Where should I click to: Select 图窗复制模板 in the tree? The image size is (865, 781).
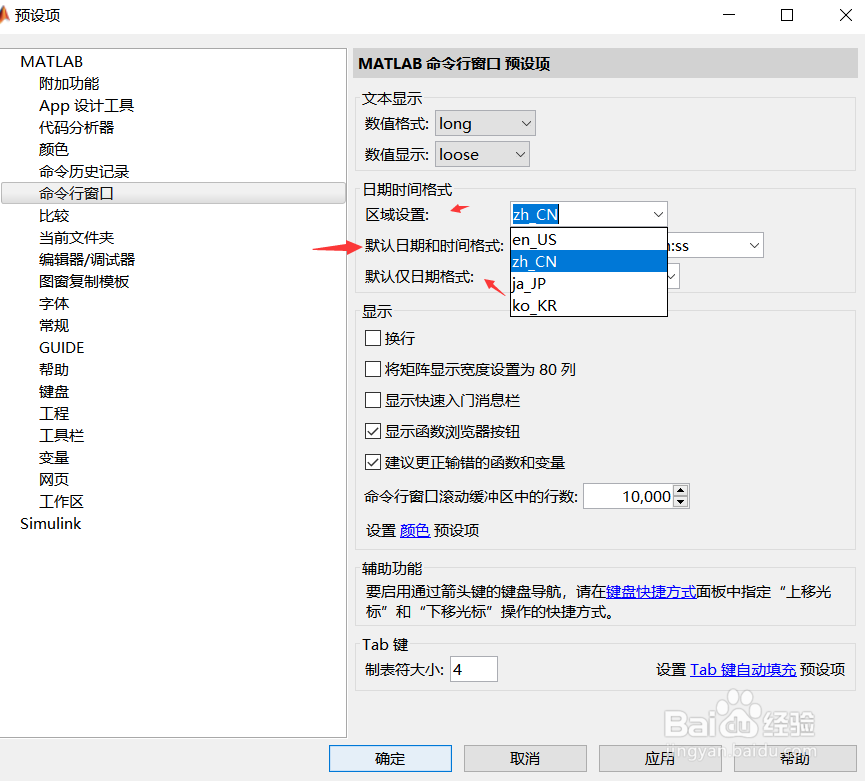point(84,282)
